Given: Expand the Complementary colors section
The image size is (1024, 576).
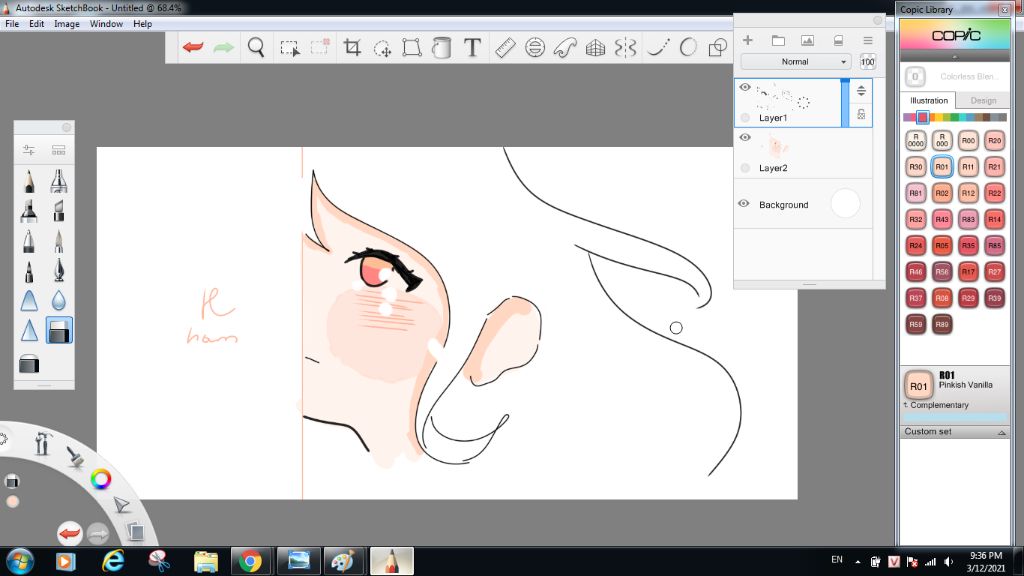Looking at the screenshot, I should point(936,405).
